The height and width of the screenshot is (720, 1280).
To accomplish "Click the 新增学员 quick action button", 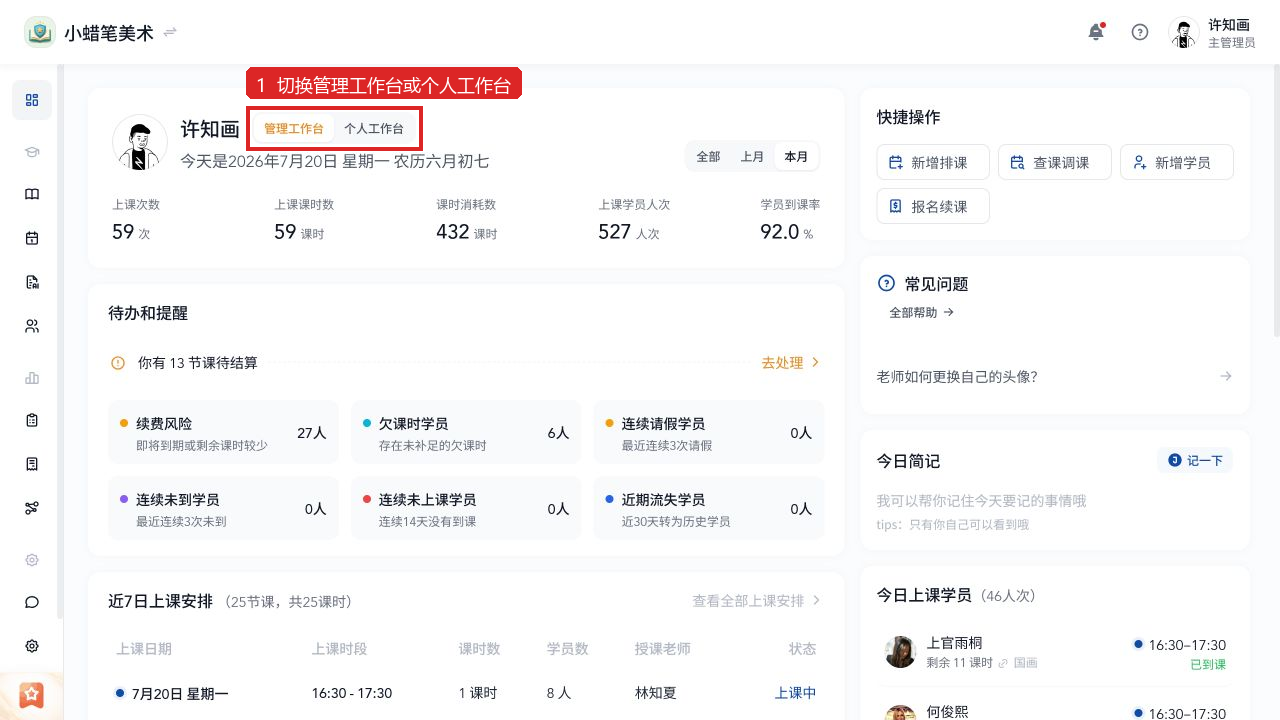I will point(1177,162).
